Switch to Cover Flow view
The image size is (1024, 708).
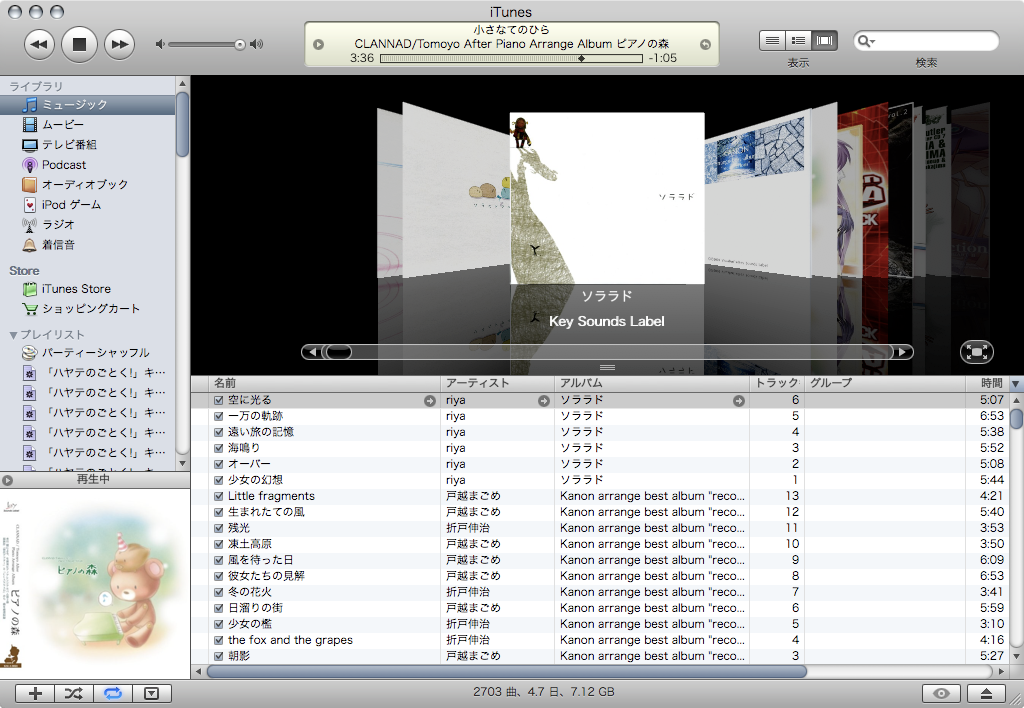[824, 40]
